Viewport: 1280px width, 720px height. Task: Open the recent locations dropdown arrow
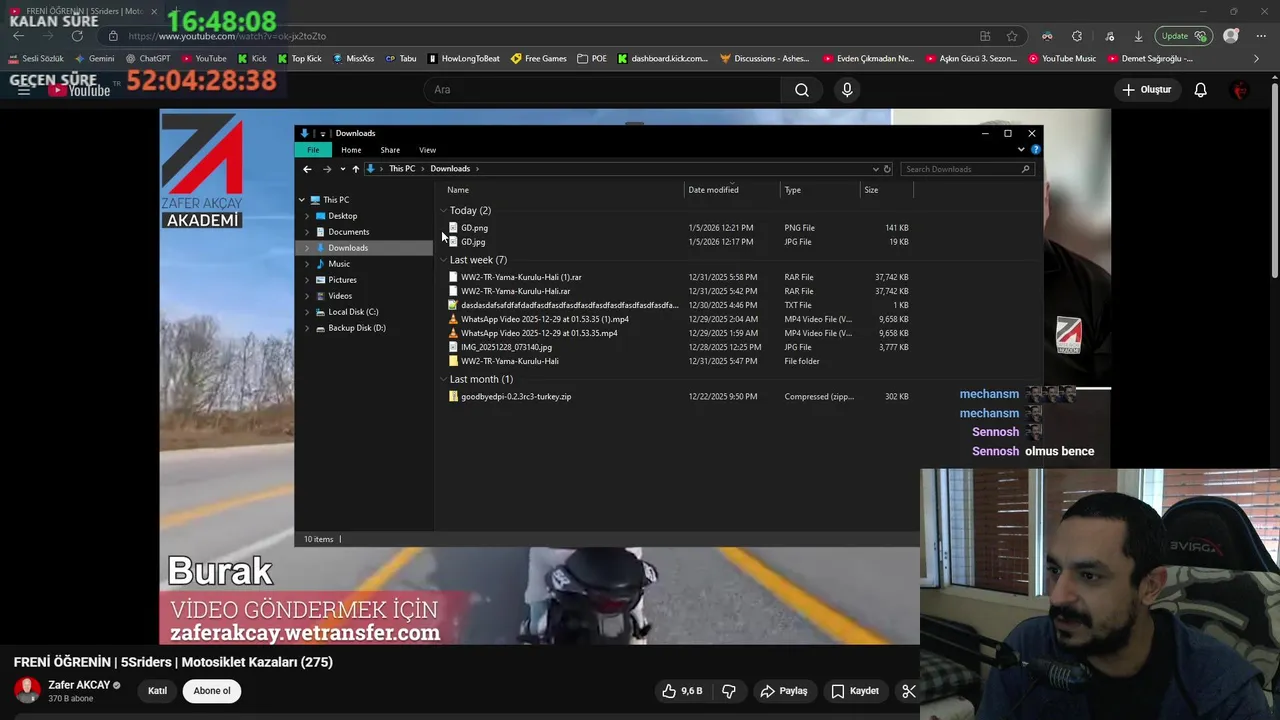coord(342,169)
